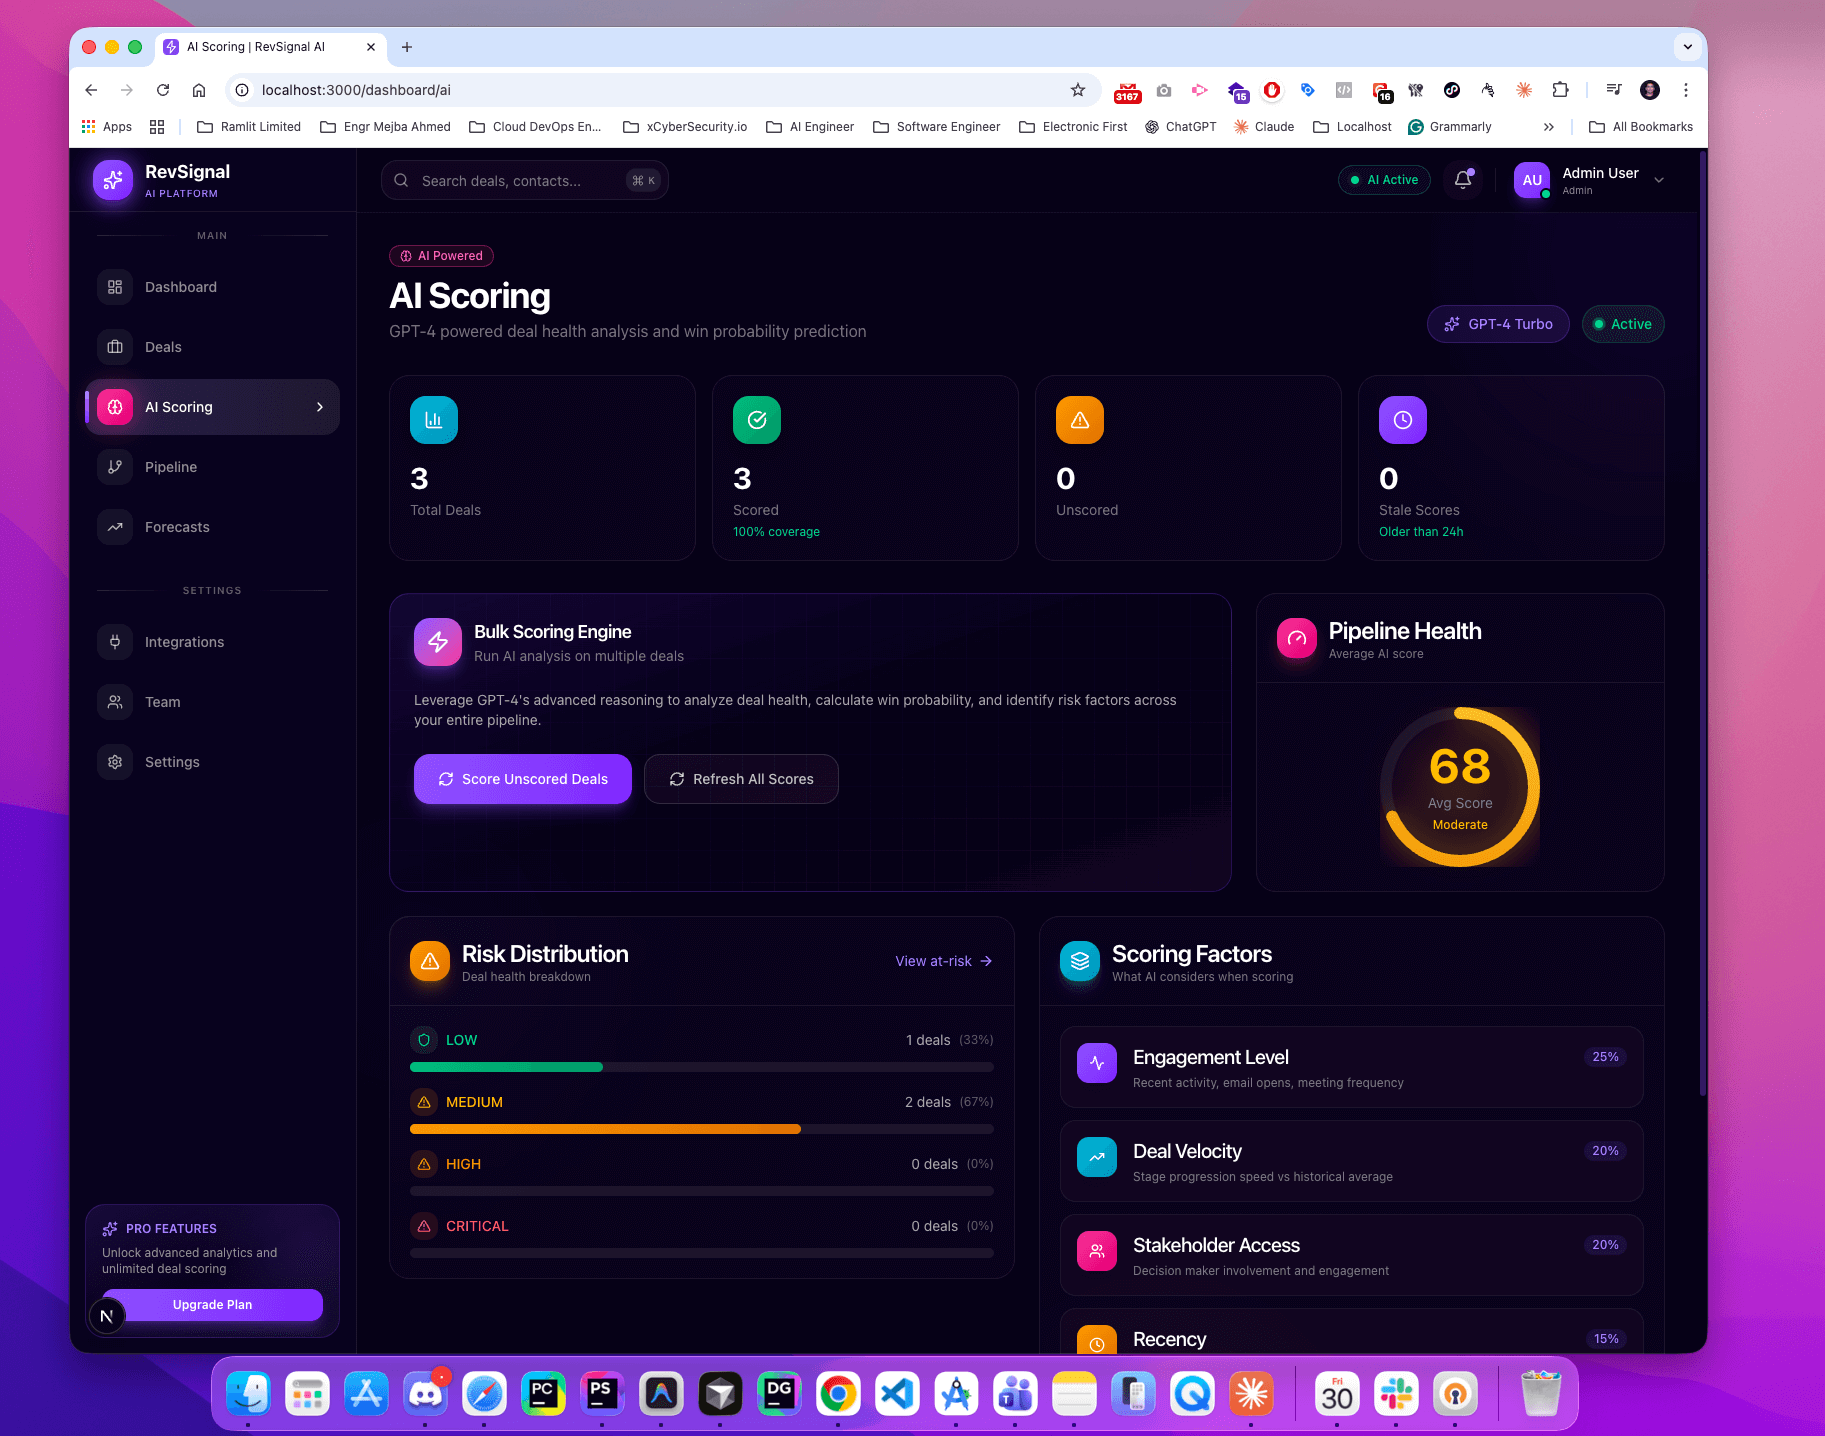Toggle the AI Active indicator
Image resolution: width=1825 pixels, height=1436 pixels.
1384,180
